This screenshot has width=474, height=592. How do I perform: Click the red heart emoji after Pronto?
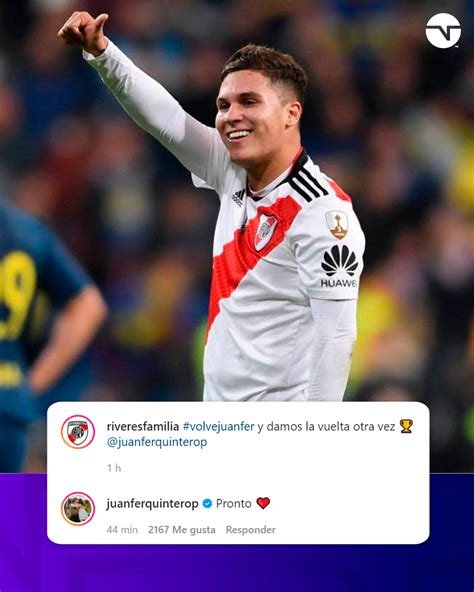[x=263, y=503]
